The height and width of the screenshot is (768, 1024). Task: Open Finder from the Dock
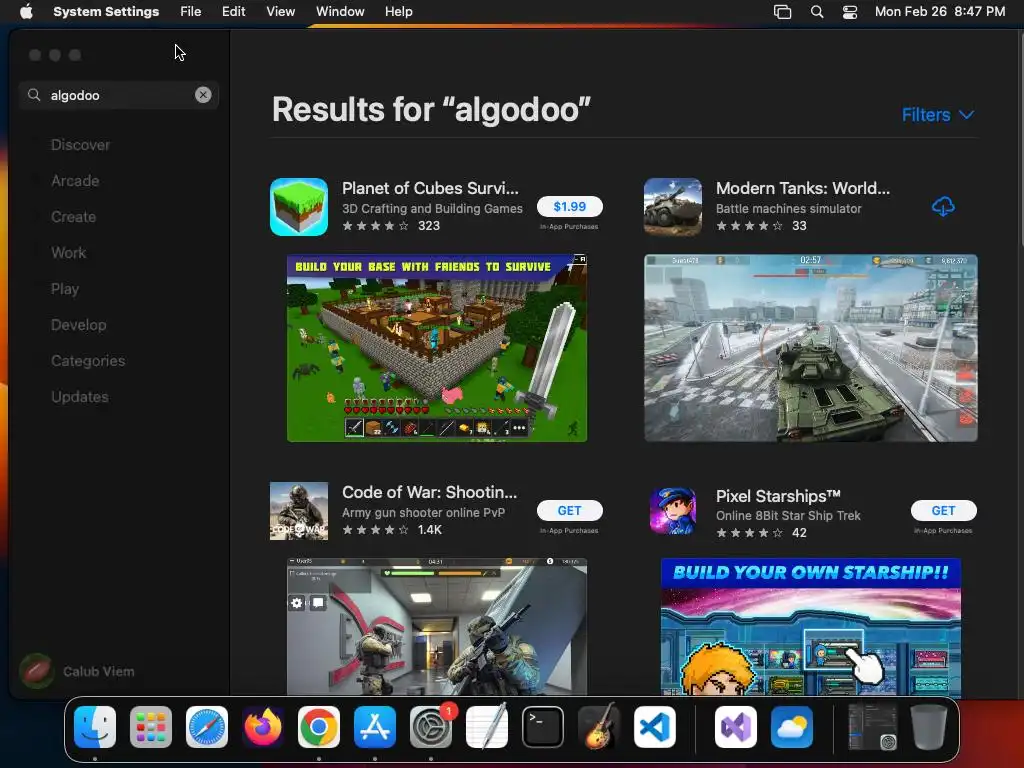coord(95,727)
